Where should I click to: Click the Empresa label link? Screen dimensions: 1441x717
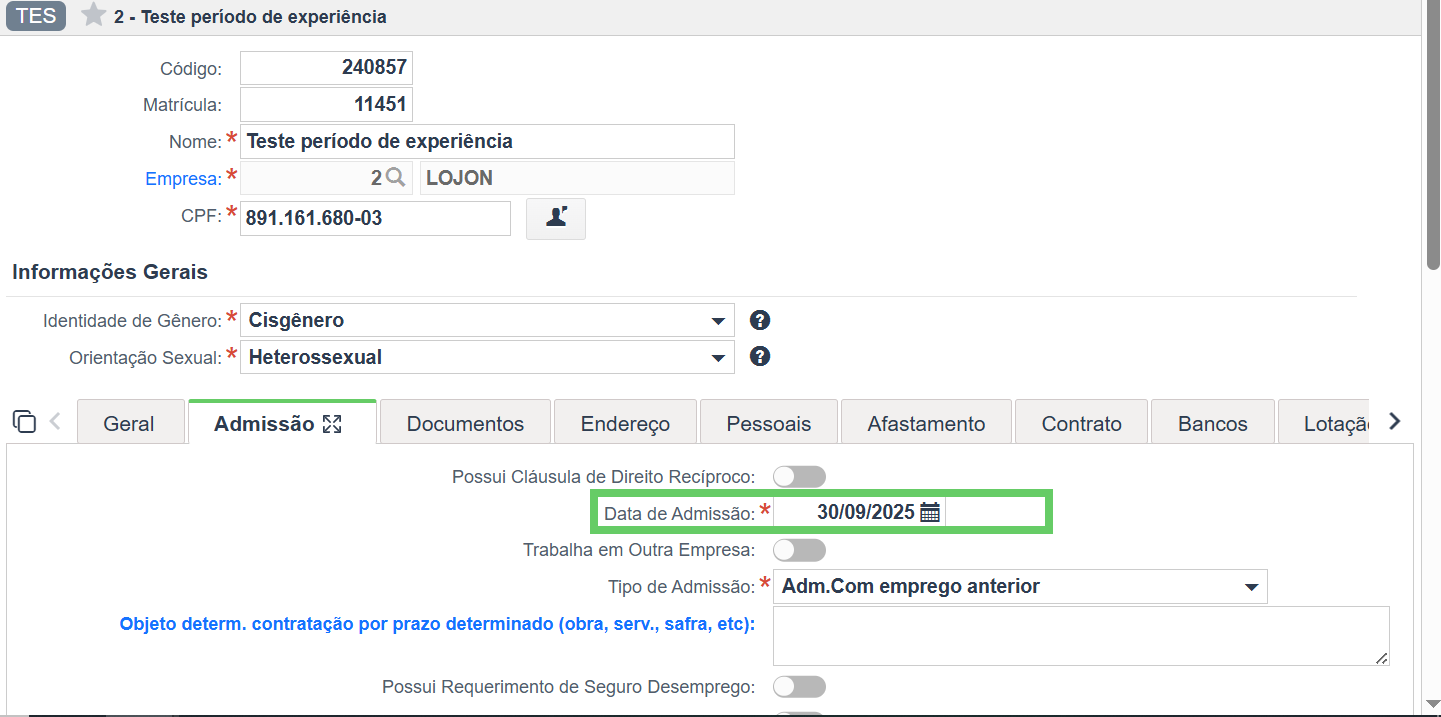coord(183,179)
